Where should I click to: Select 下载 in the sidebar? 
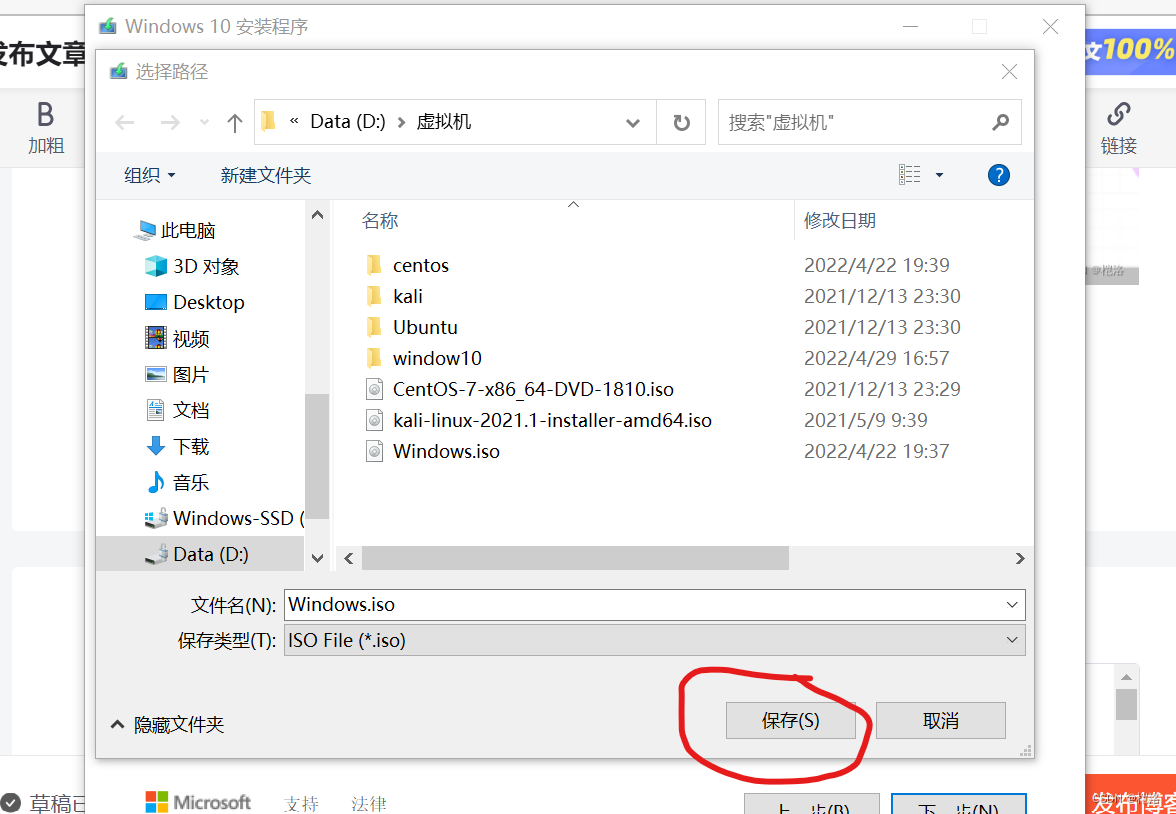pyautogui.click(x=177, y=446)
